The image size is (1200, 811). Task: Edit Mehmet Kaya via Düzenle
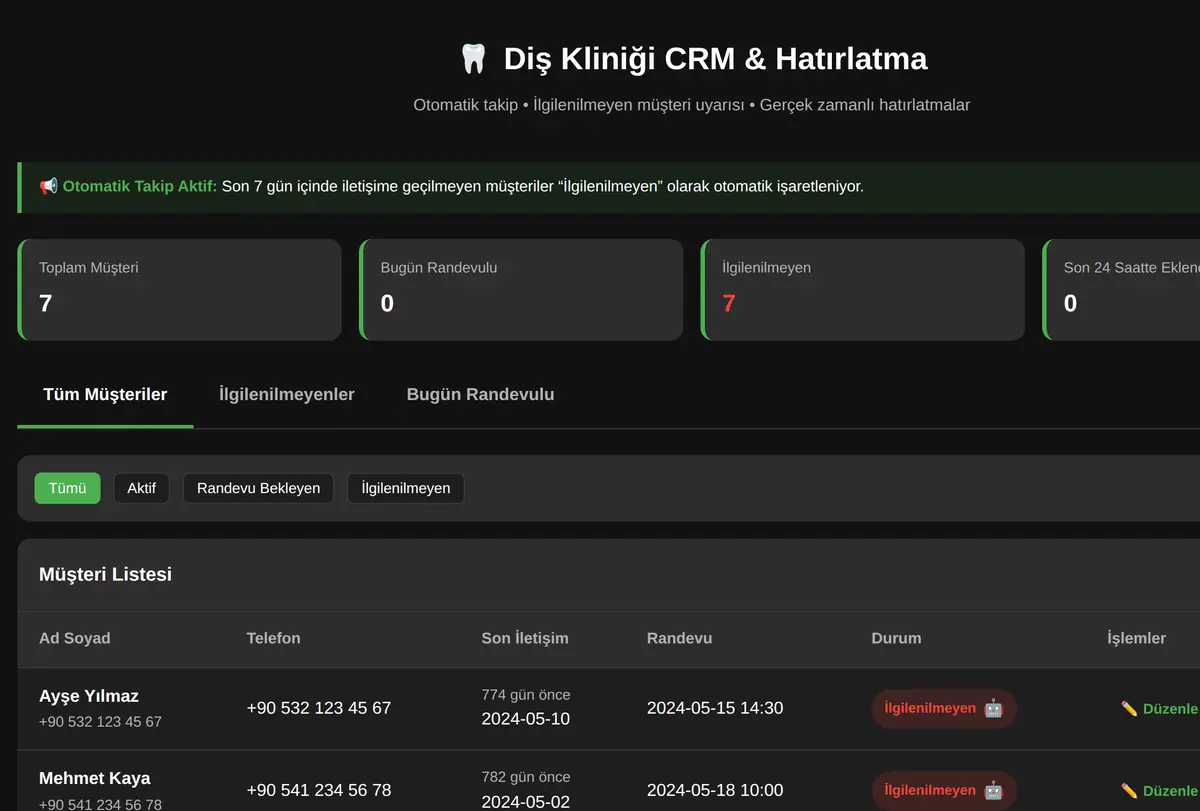1160,790
